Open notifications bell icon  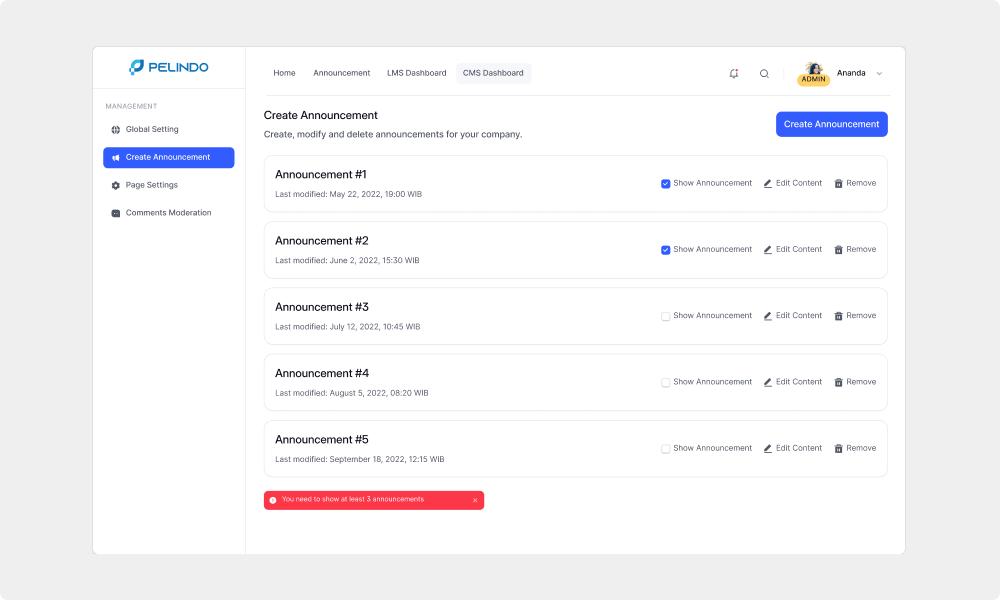click(x=733, y=73)
